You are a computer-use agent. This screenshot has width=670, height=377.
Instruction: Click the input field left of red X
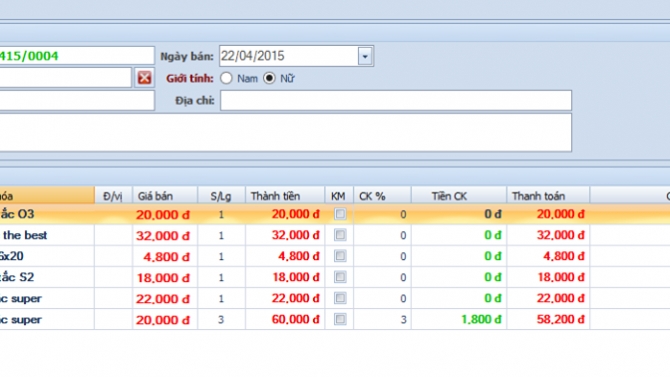pos(65,78)
